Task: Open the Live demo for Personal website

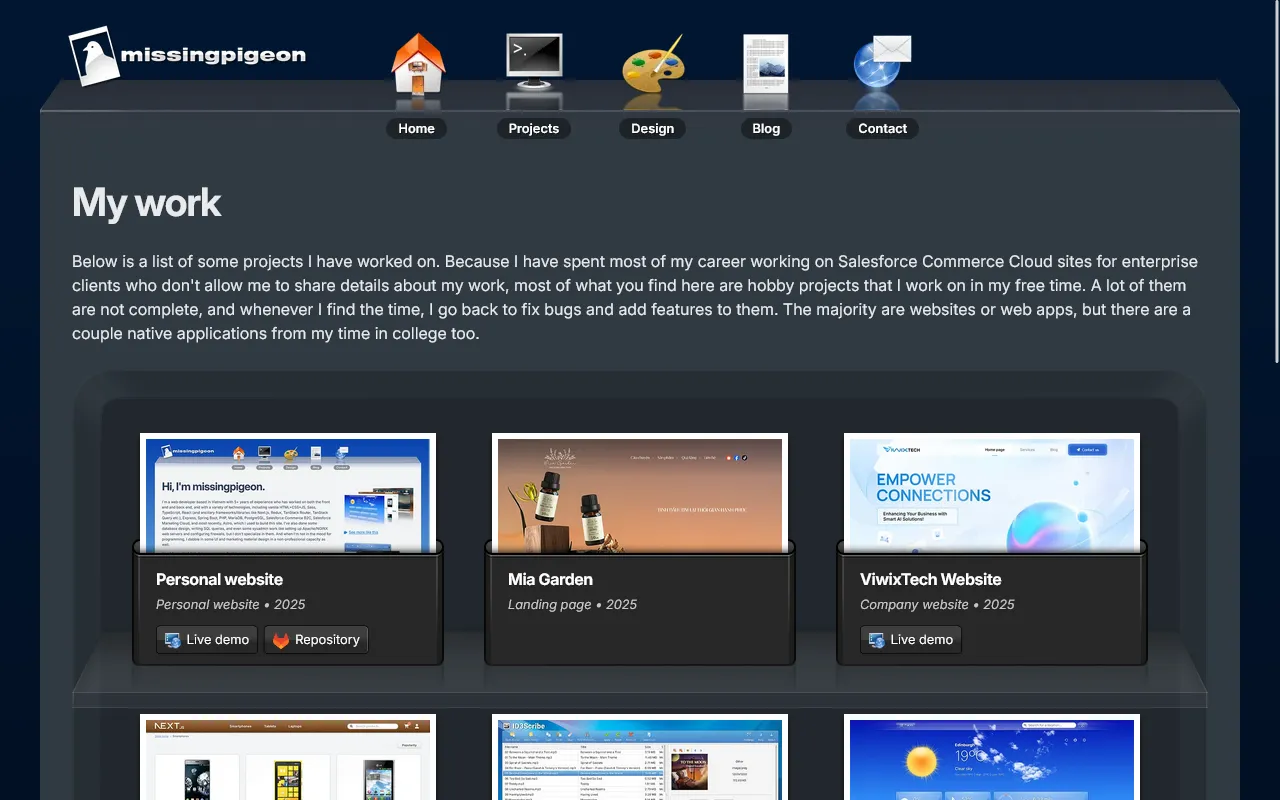Action: [x=206, y=639]
